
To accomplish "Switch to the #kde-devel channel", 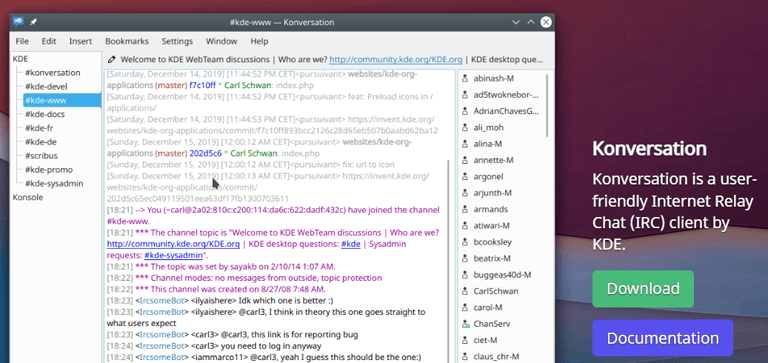I will pyautogui.click(x=46, y=87).
